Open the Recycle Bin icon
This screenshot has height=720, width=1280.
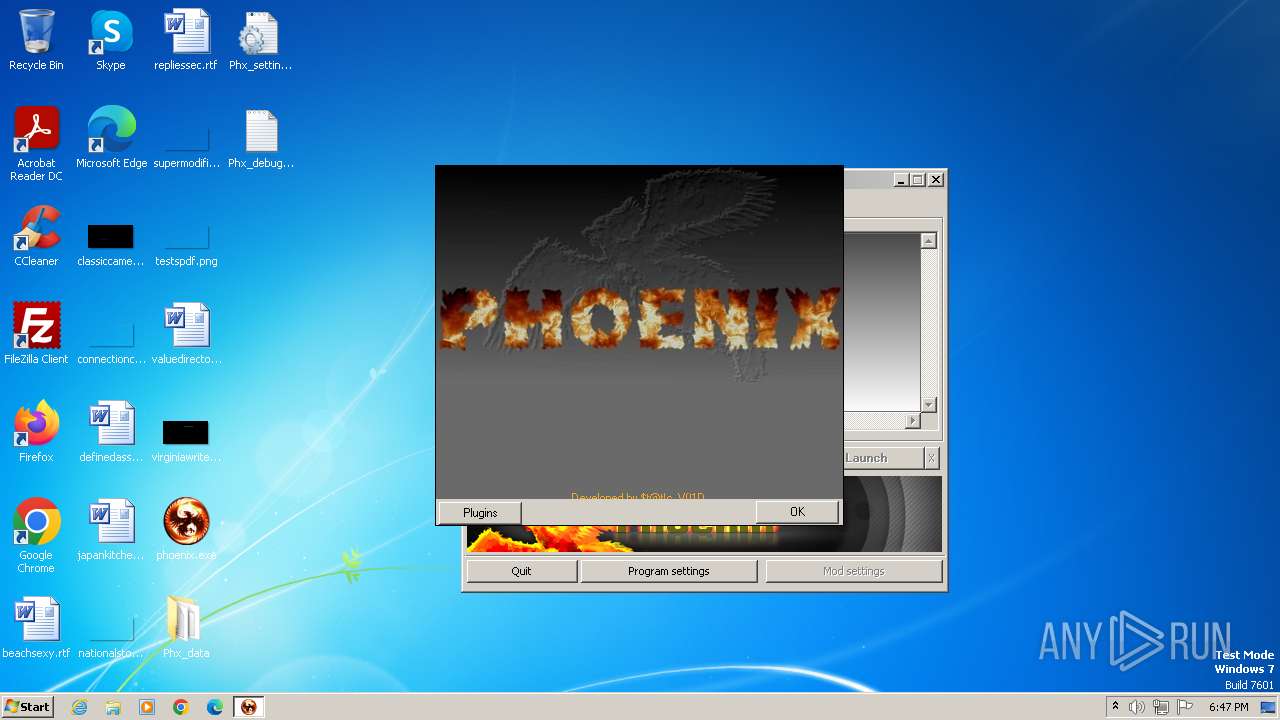[36, 41]
